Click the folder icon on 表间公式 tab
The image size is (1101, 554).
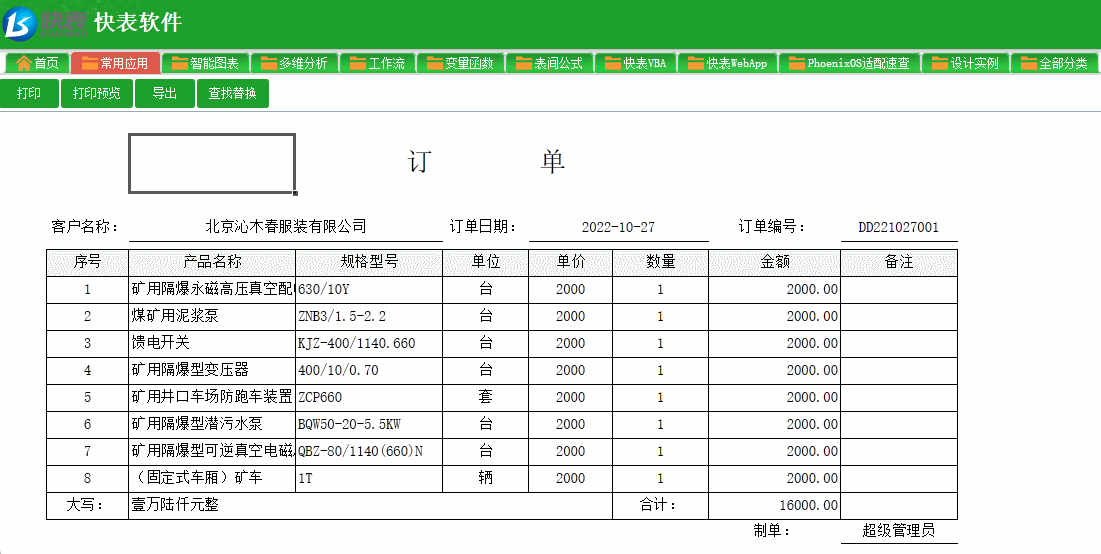[x=524, y=63]
